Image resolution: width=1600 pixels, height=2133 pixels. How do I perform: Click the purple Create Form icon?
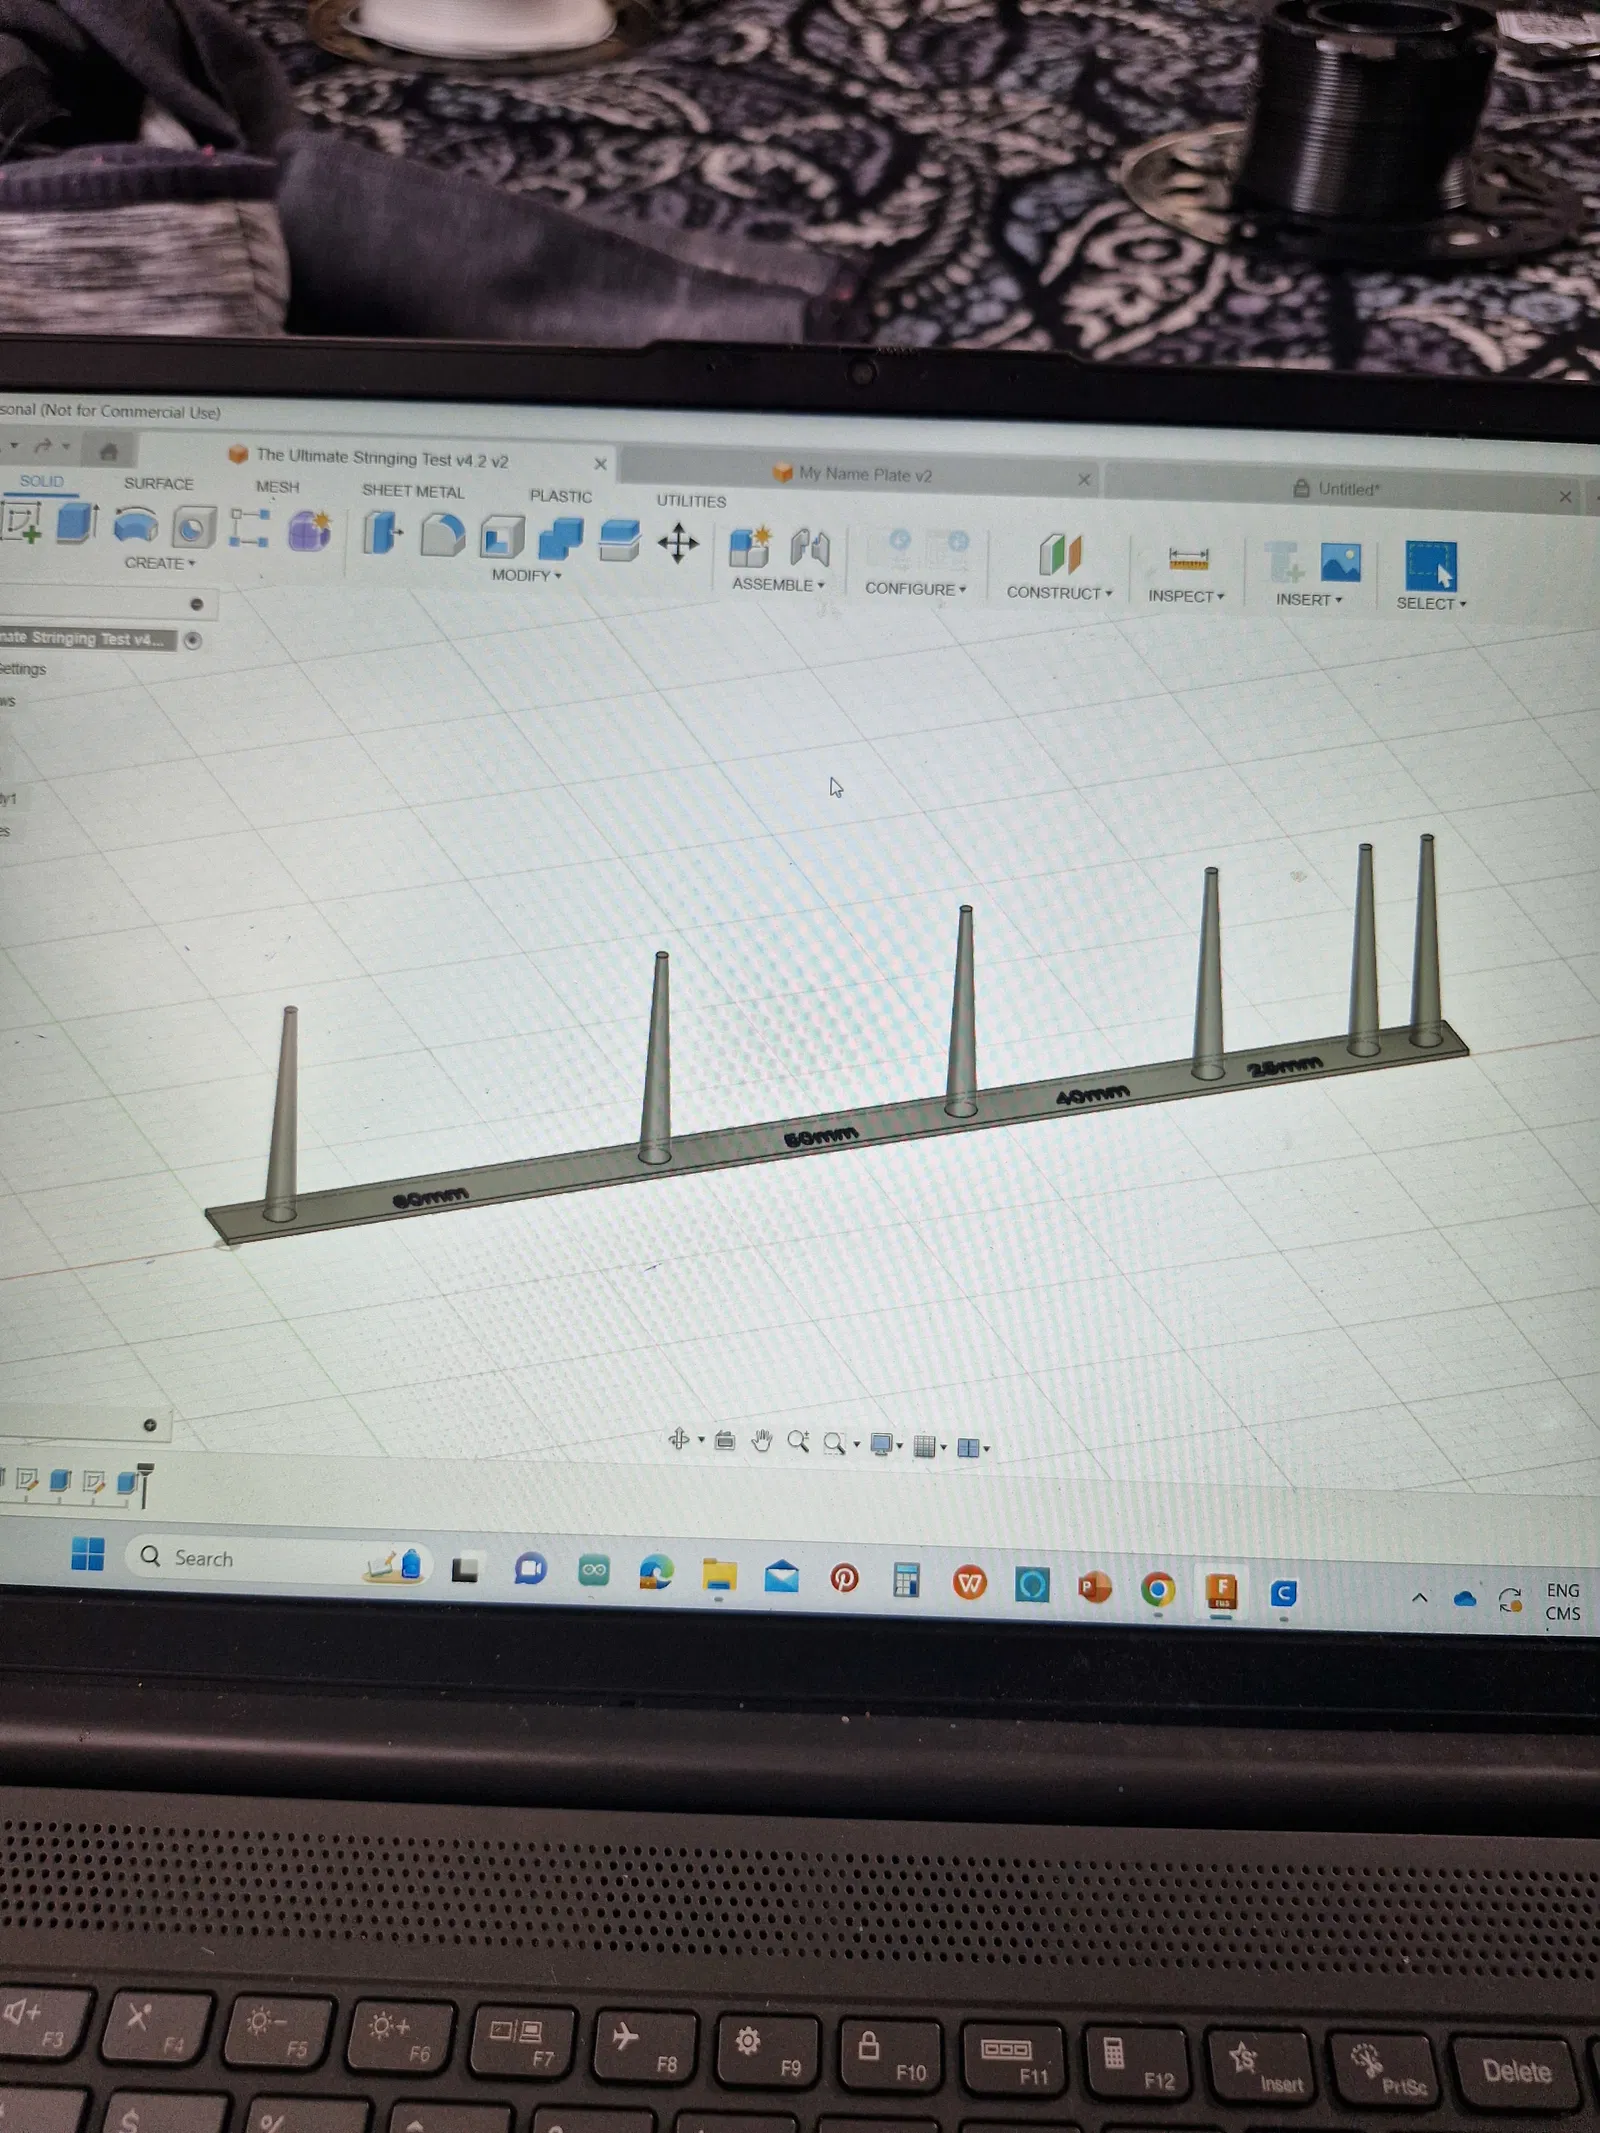coord(310,530)
